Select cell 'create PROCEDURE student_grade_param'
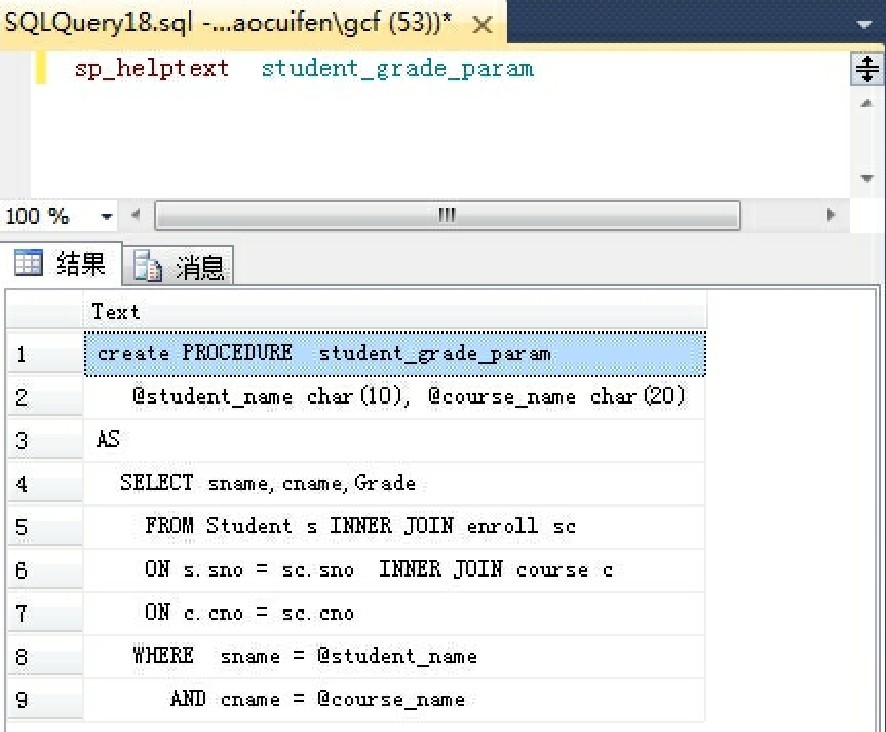 [394, 354]
